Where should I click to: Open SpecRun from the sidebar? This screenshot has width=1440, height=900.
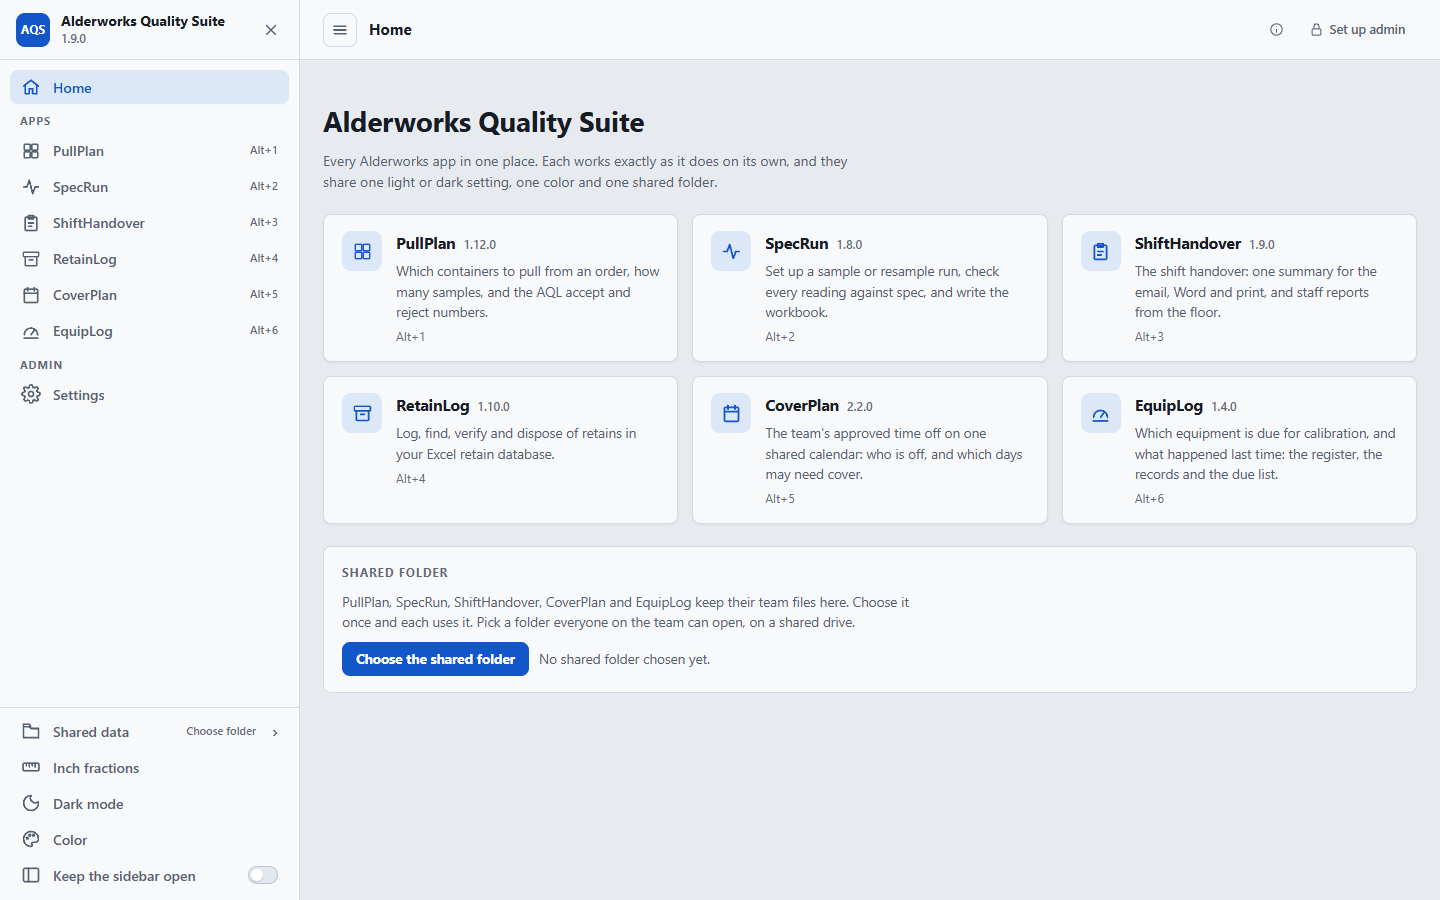click(149, 187)
